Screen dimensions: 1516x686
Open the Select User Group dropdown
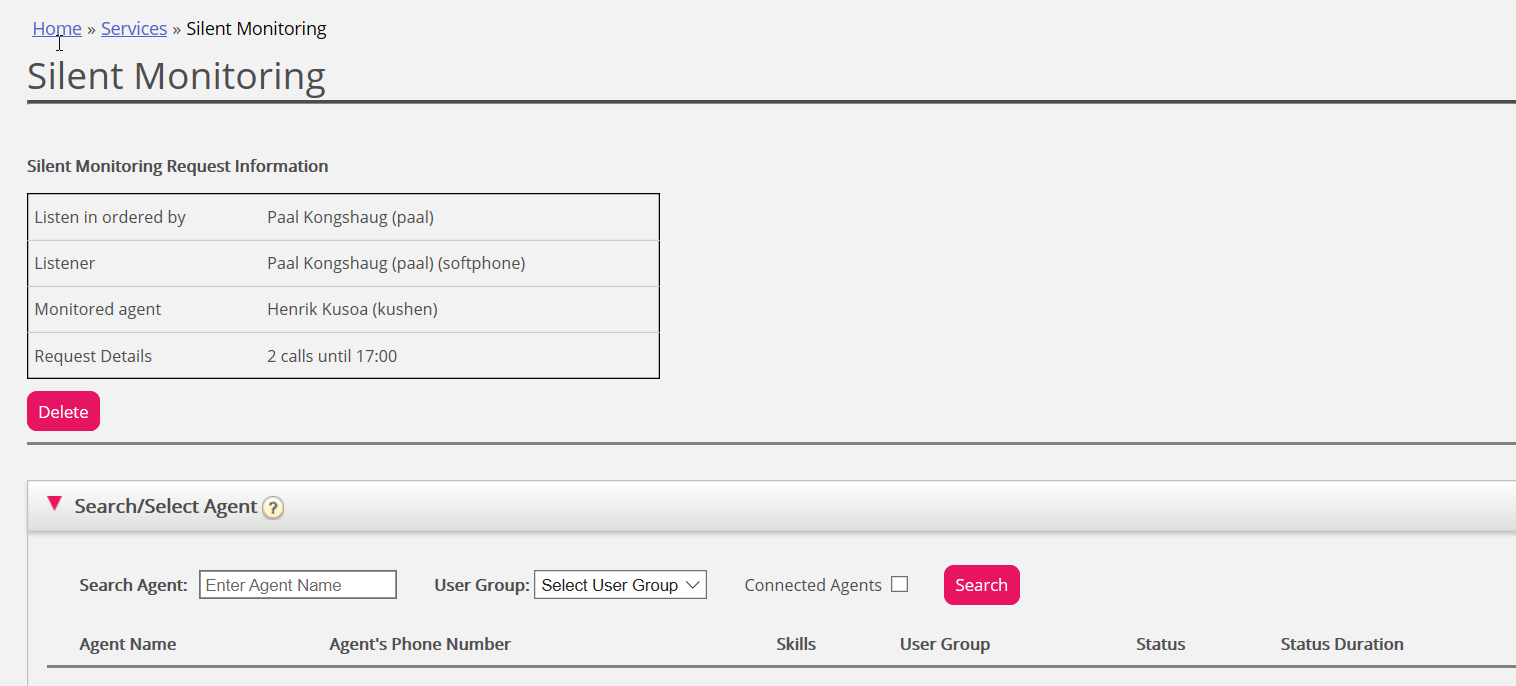(620, 585)
